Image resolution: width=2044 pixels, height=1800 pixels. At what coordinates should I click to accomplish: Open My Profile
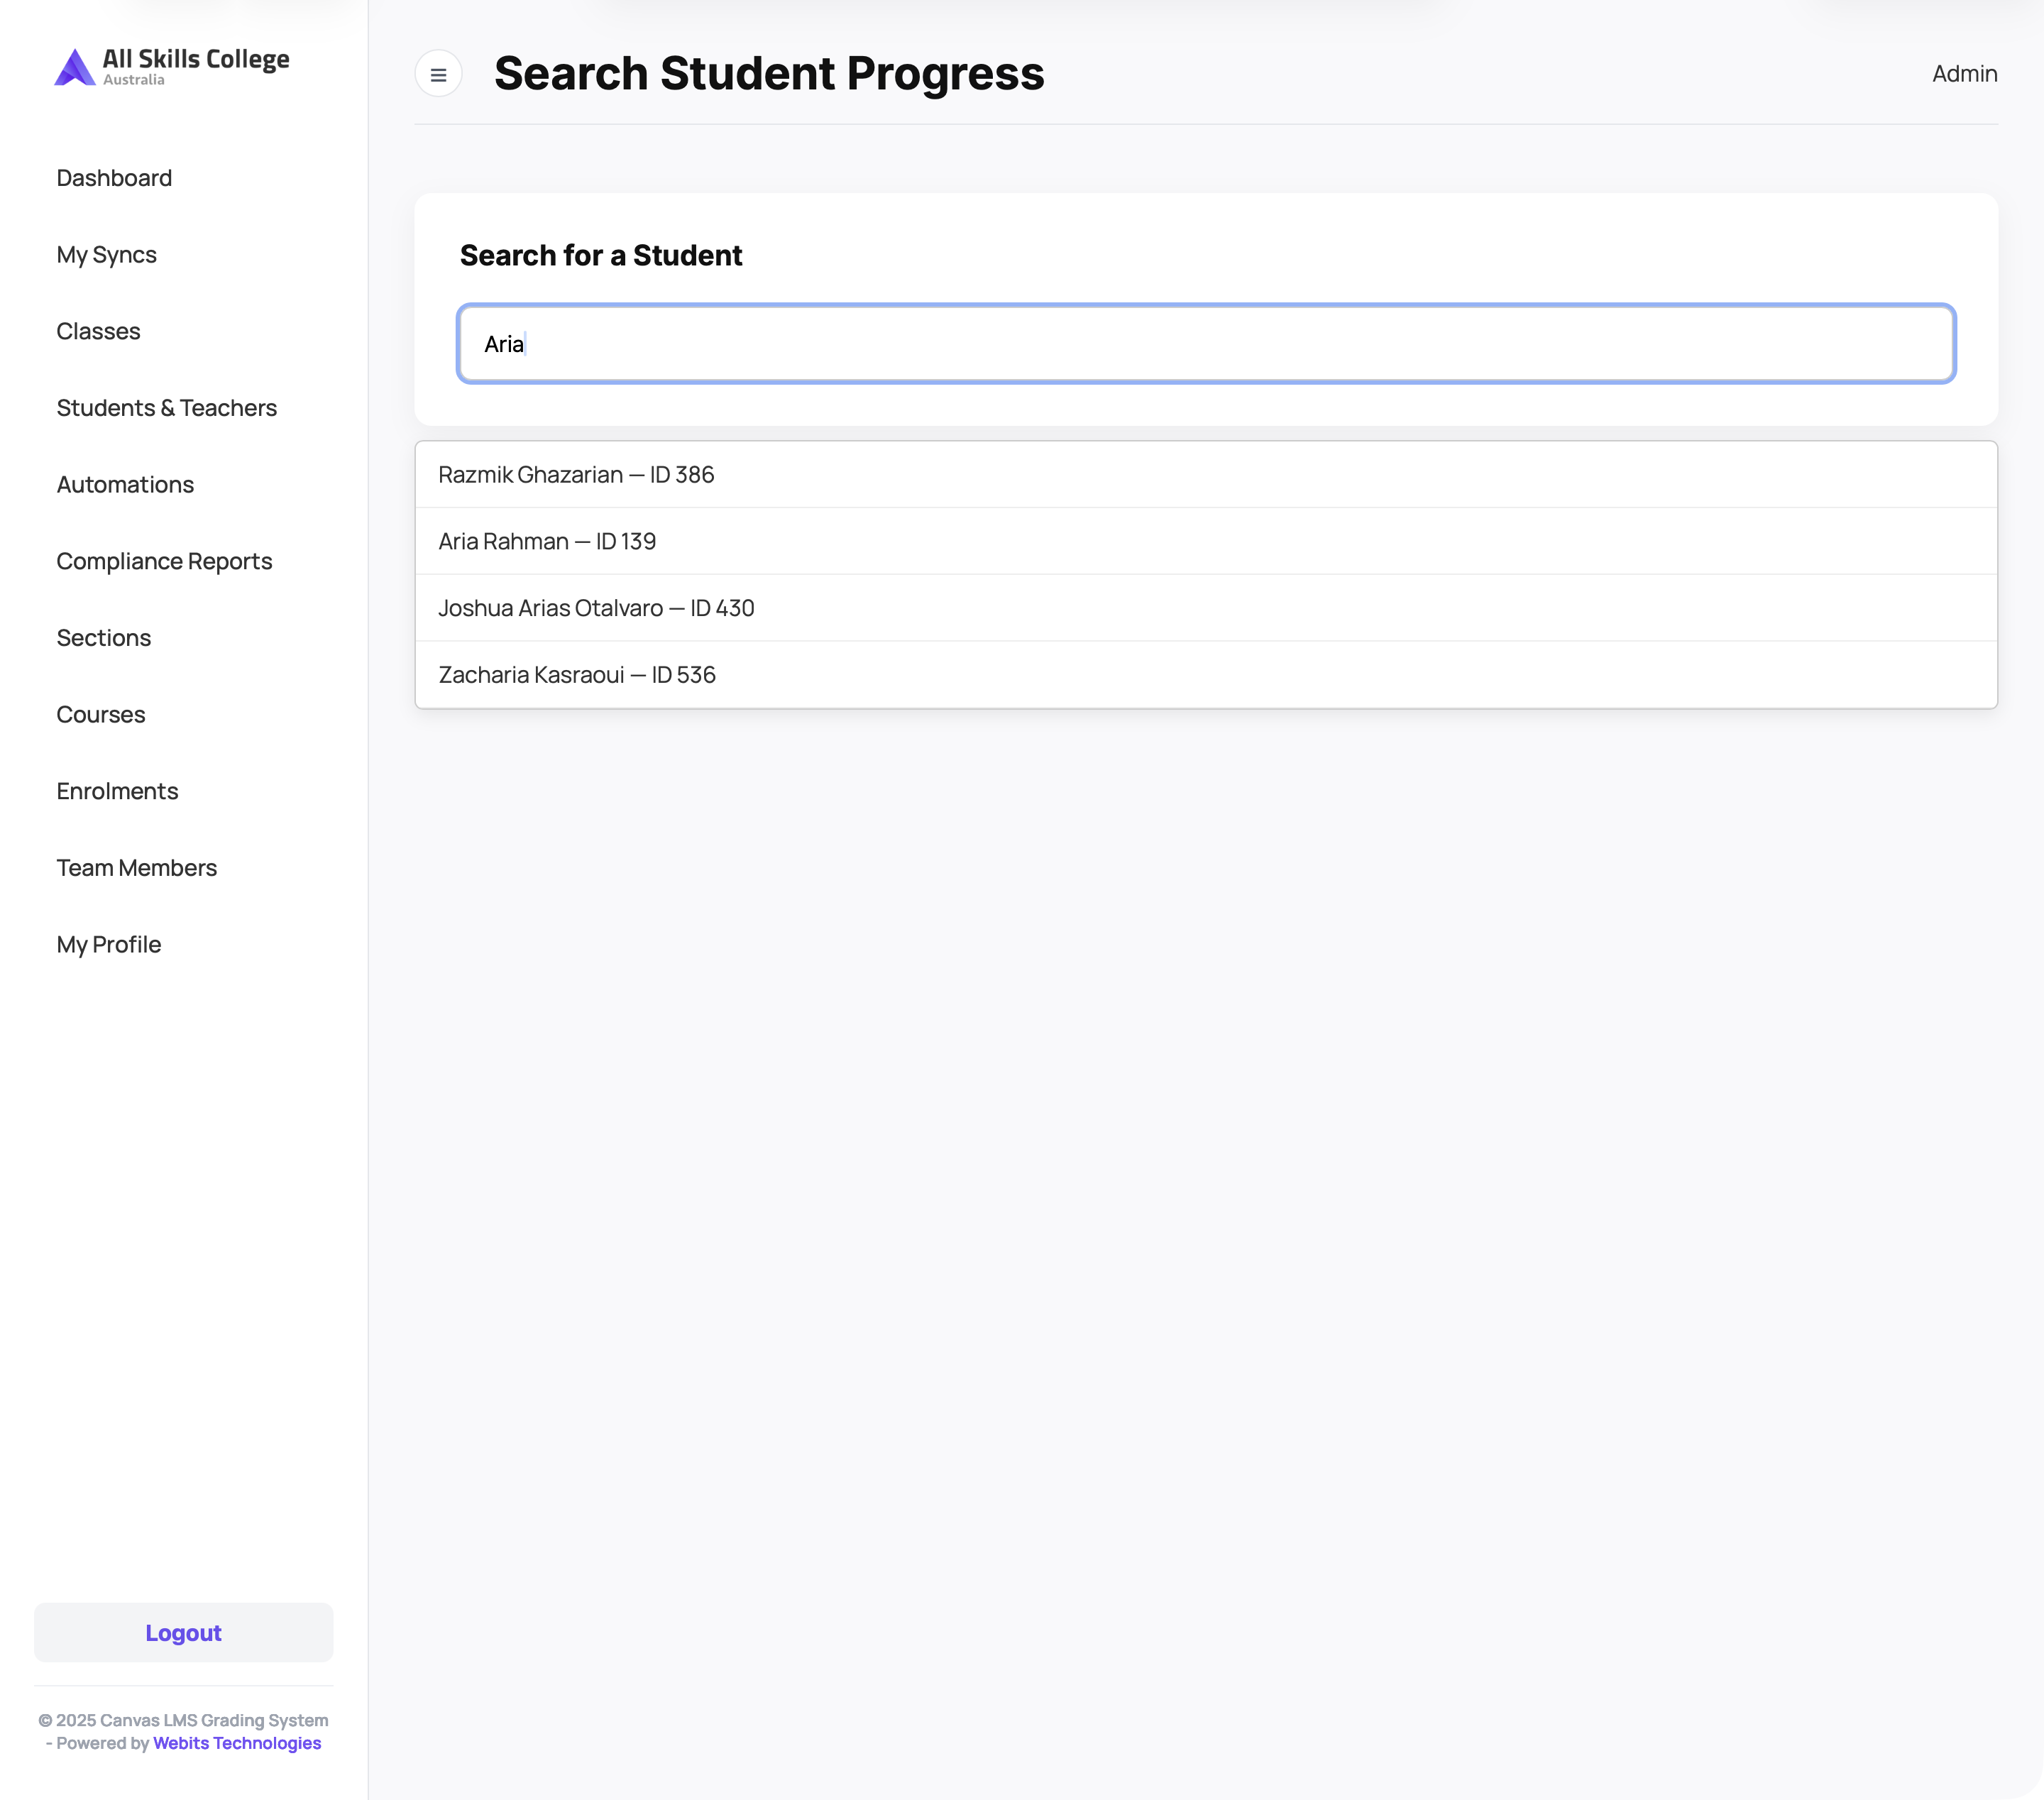pos(108,945)
